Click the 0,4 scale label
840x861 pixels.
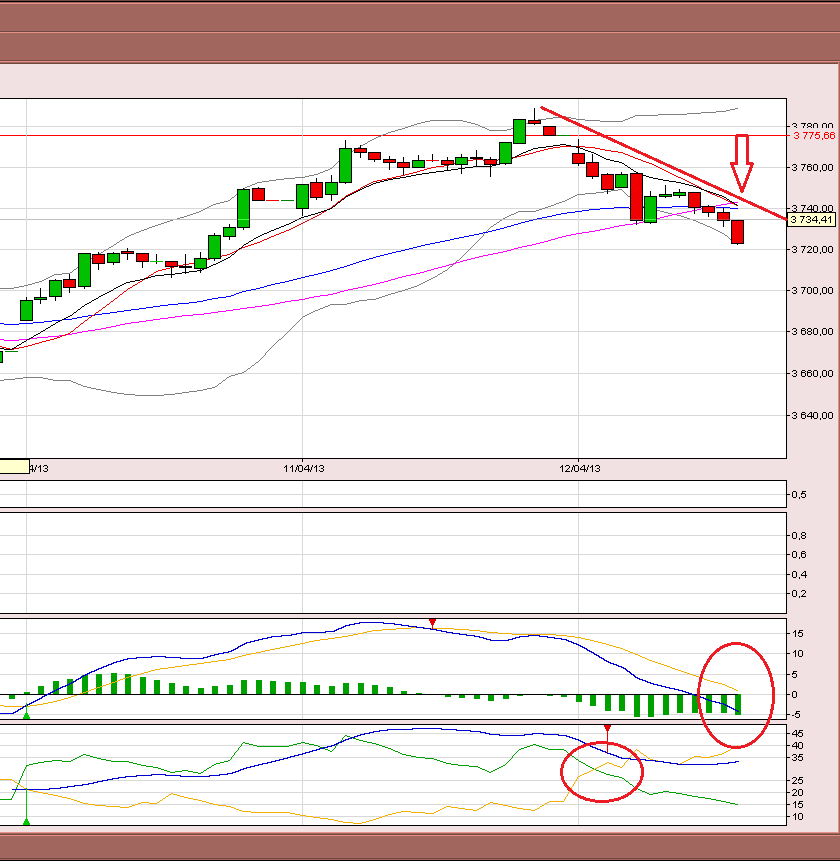pos(799,575)
